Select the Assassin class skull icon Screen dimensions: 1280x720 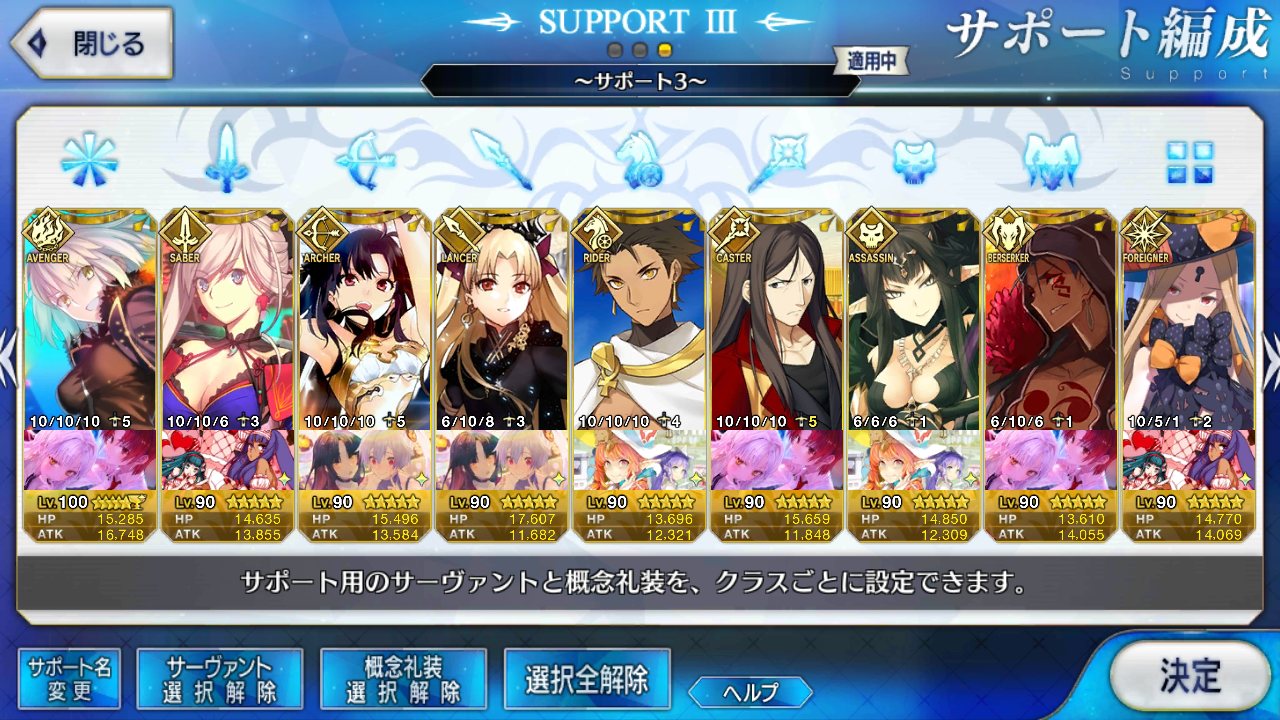click(x=914, y=160)
